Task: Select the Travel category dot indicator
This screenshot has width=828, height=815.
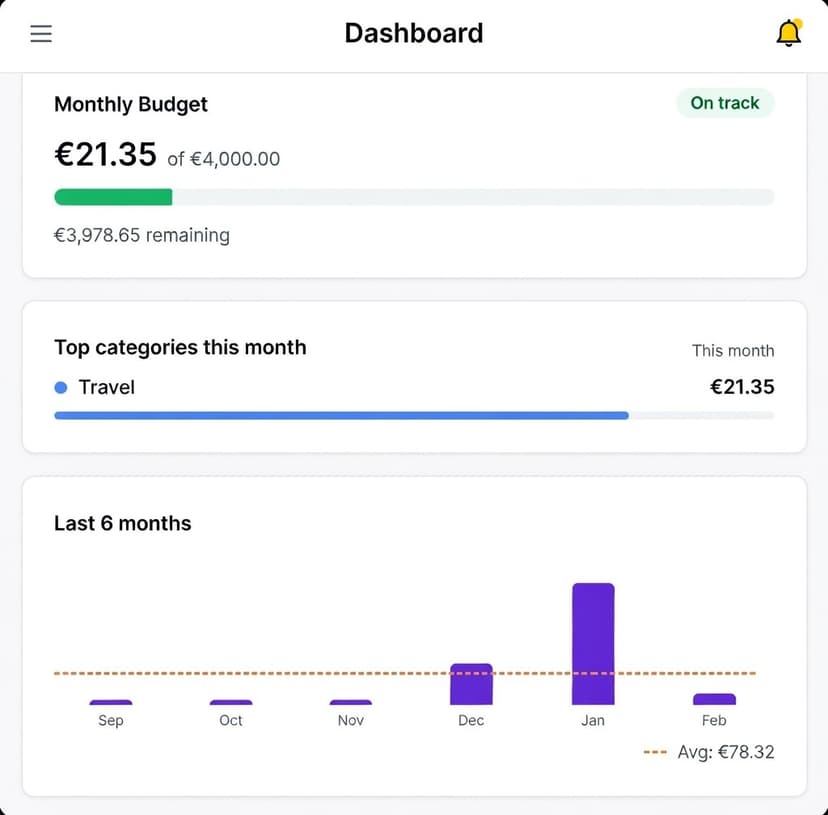Action: 58,387
